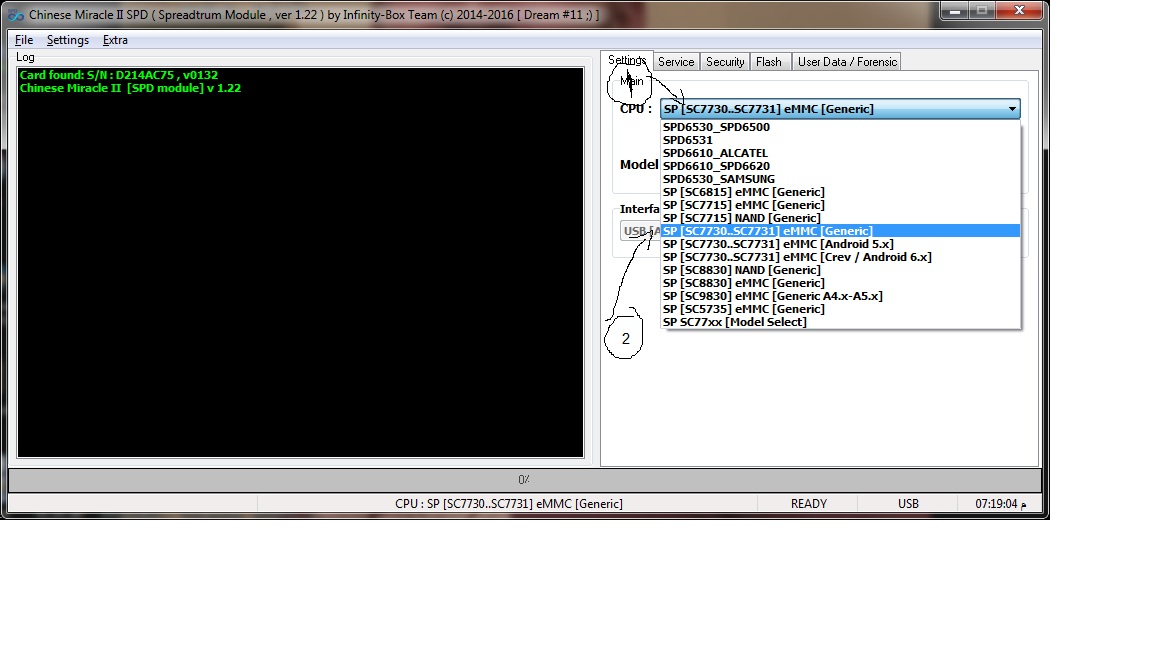The width and height of the screenshot is (1152, 648).
Task: Choose SP [SC7730..SC7731] eMMC [Android 5.x]
Action: (840, 244)
